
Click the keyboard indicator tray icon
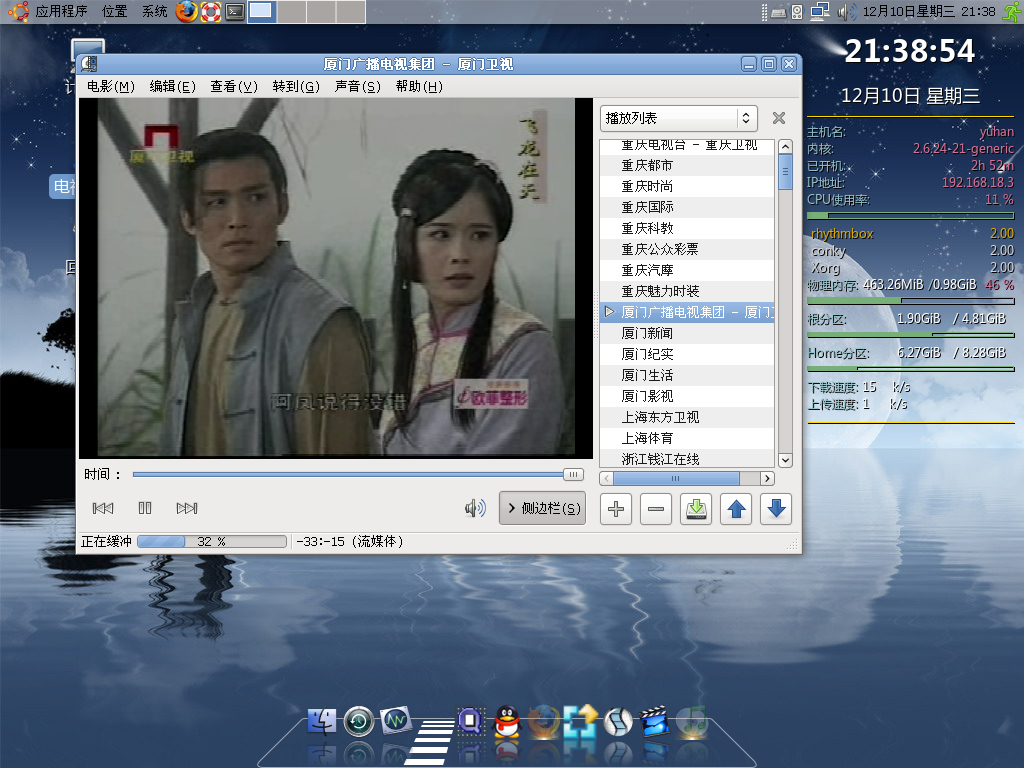[778, 12]
